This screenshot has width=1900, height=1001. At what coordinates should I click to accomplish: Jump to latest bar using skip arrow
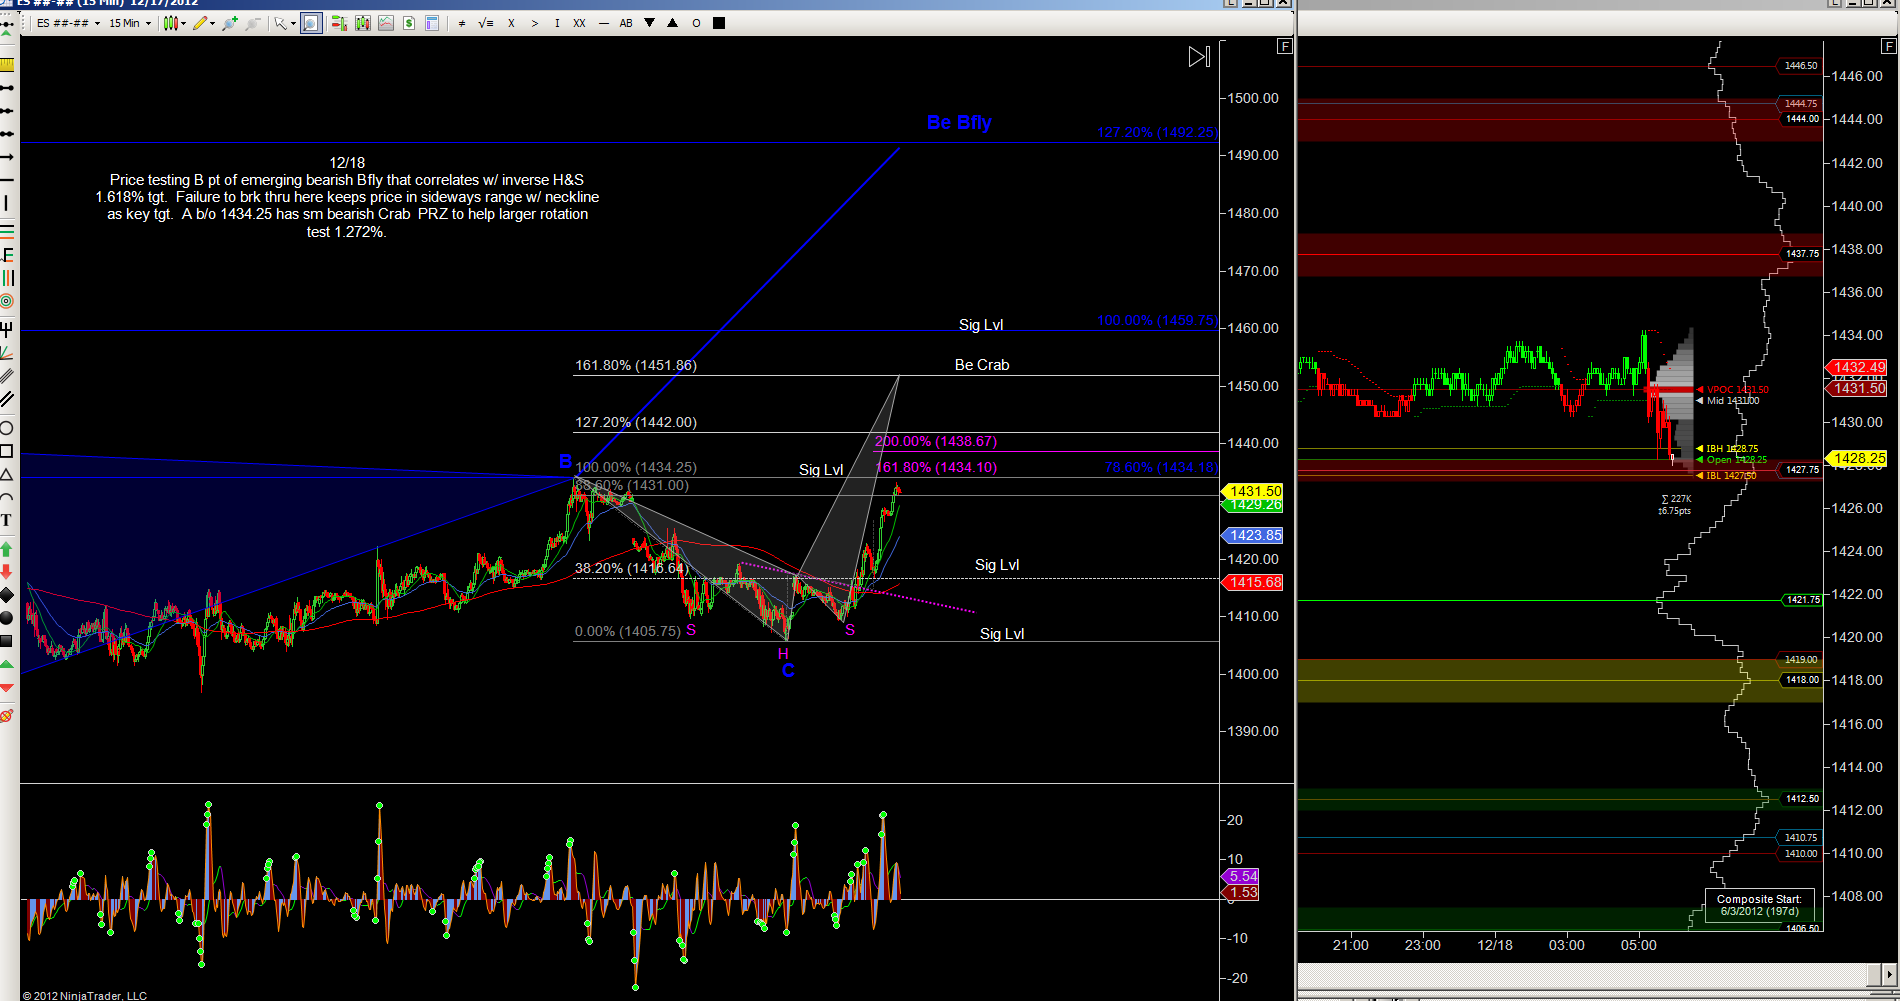click(1199, 57)
